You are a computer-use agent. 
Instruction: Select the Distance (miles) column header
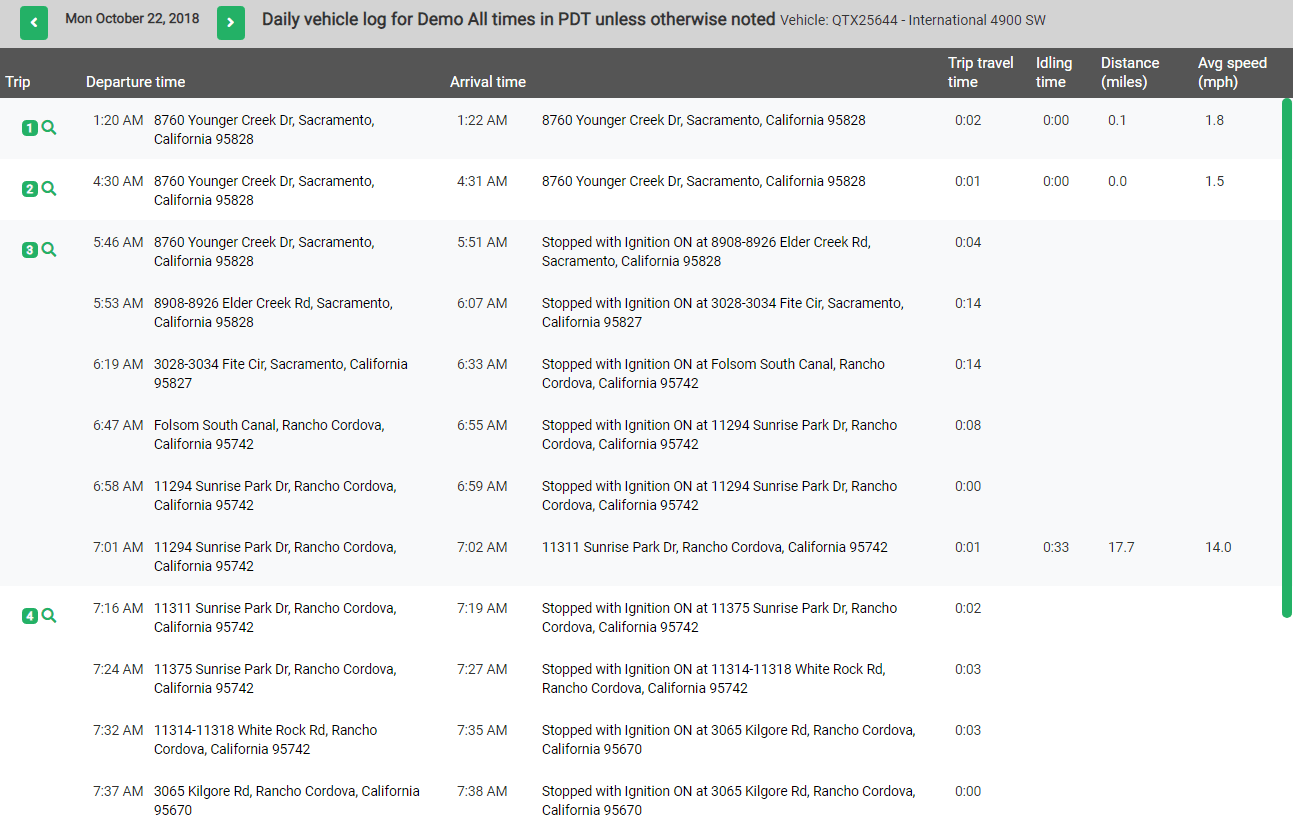coord(1130,72)
